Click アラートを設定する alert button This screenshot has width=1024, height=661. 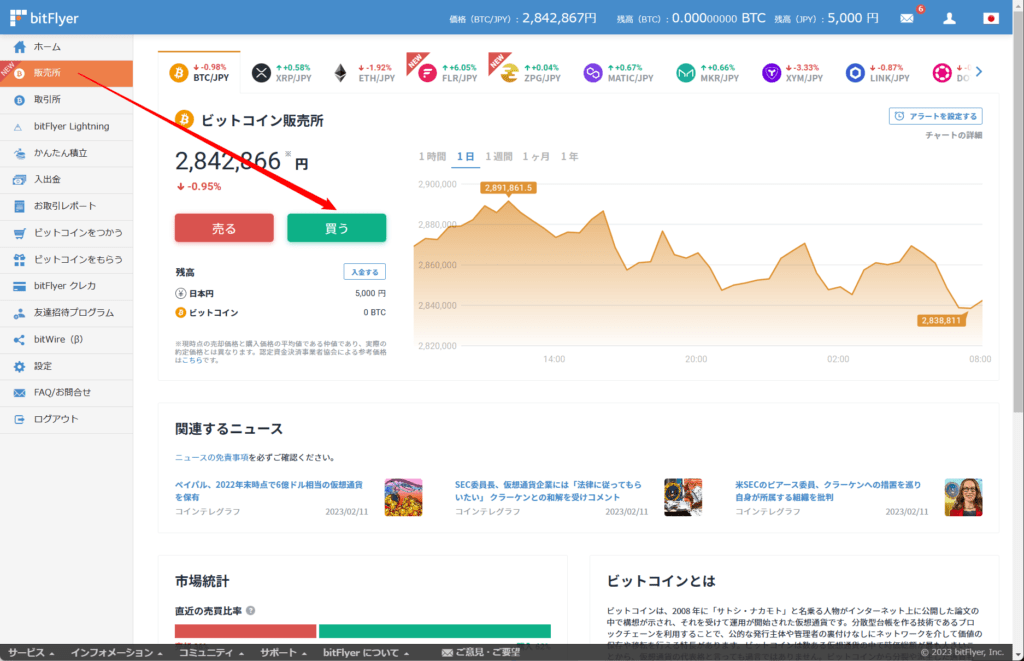click(936, 116)
